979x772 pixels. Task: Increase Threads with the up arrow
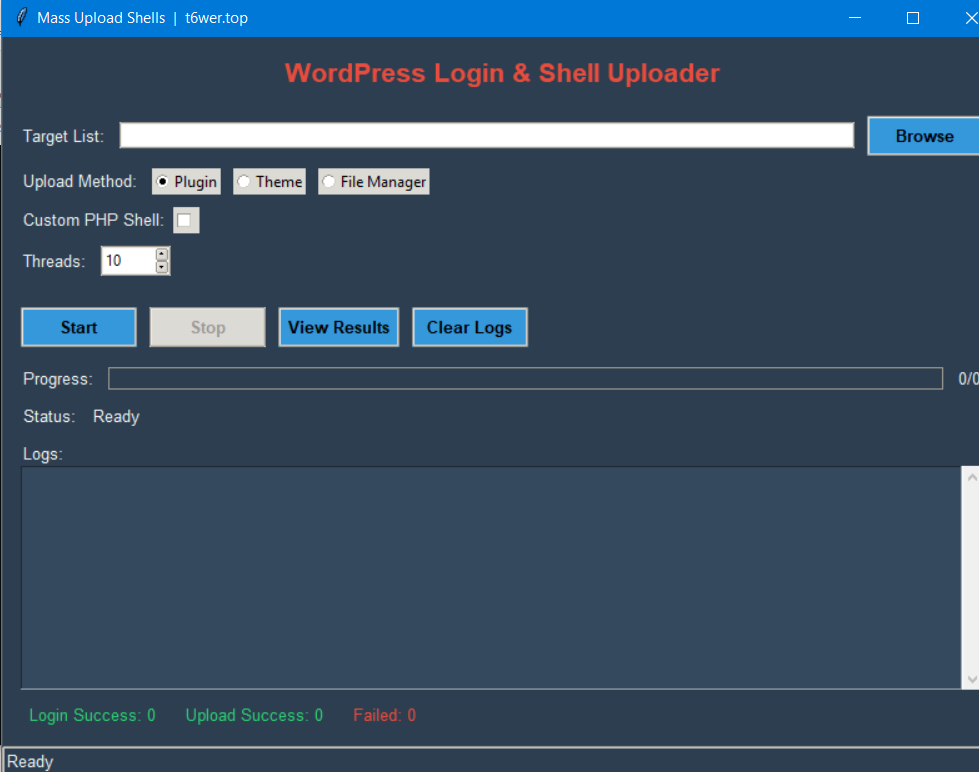[162, 254]
